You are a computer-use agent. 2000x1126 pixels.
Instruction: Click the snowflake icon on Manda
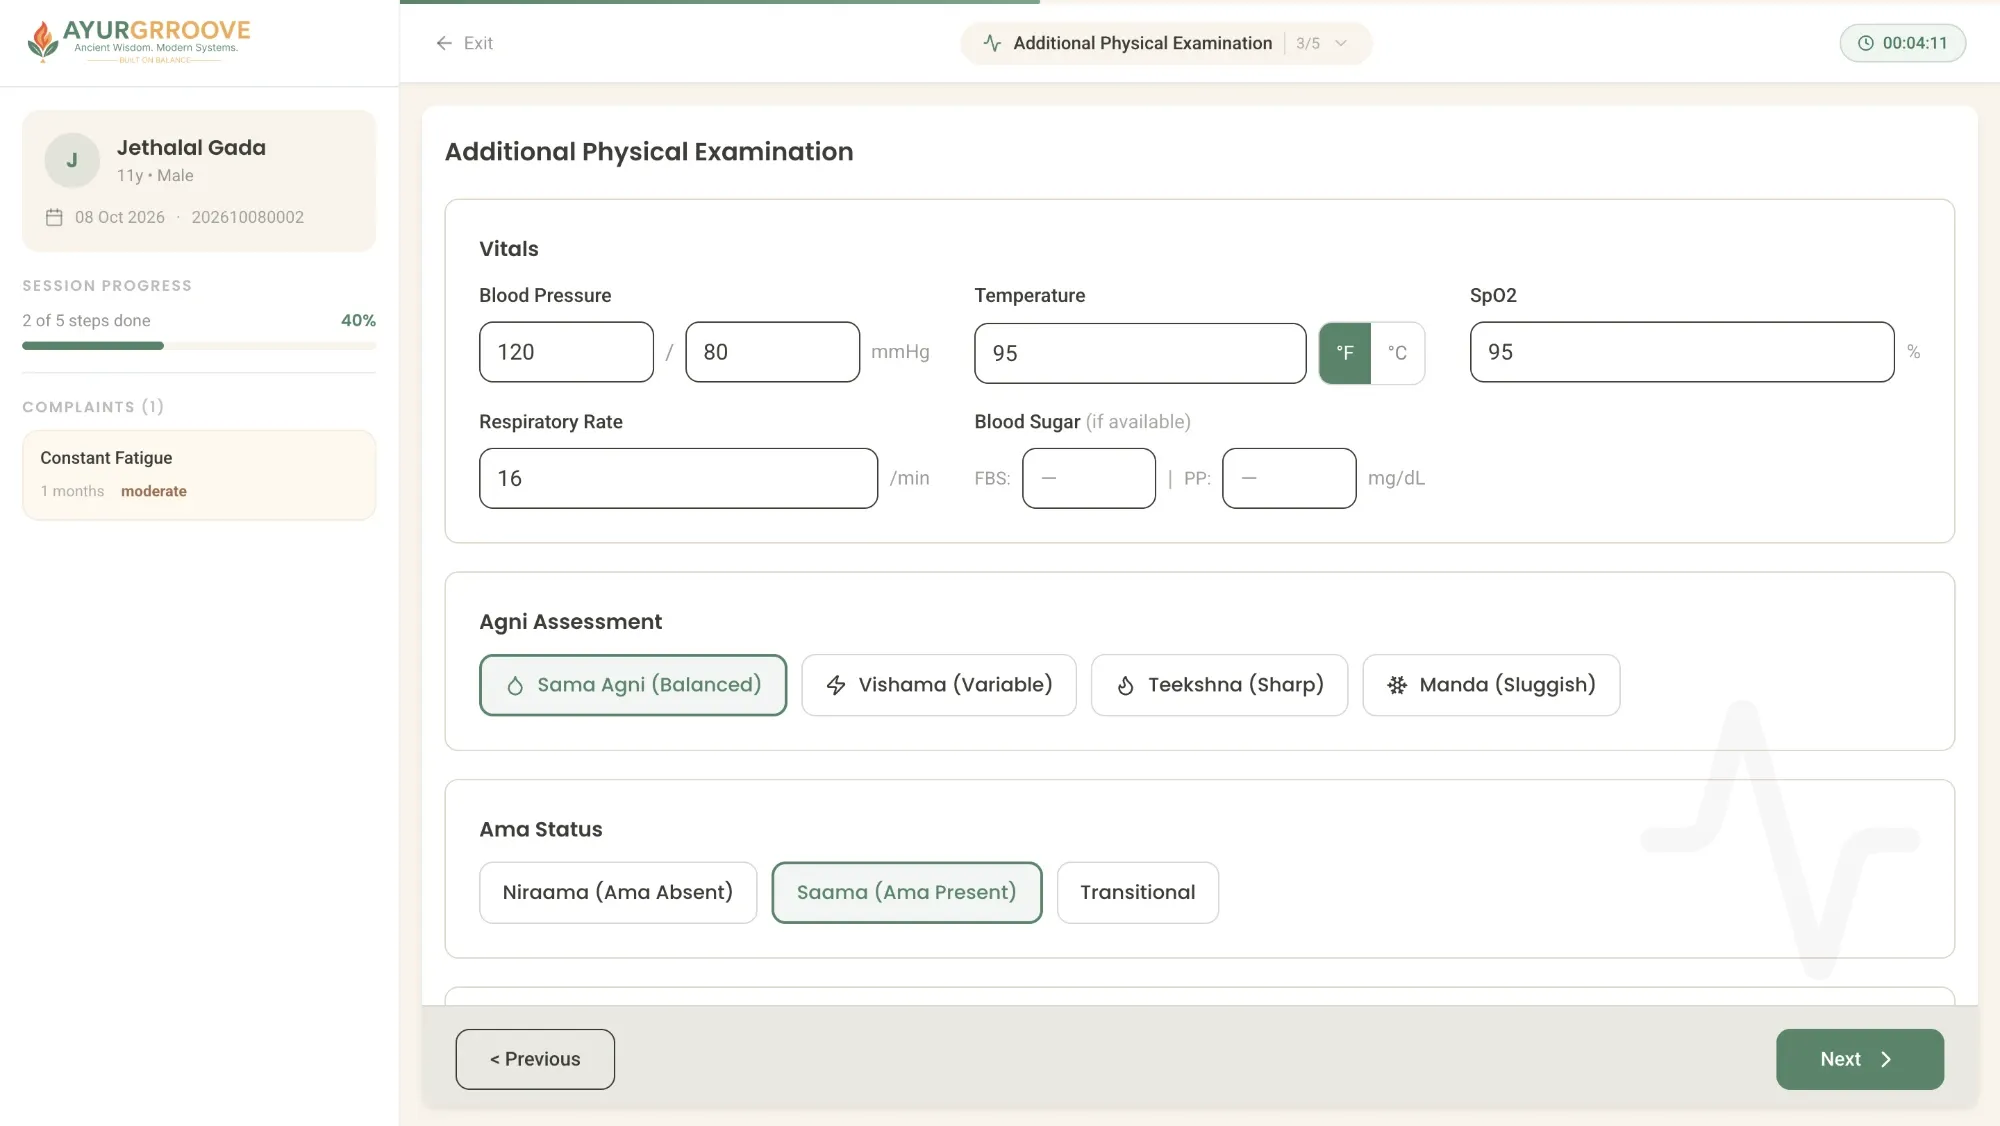pyautogui.click(x=1397, y=685)
